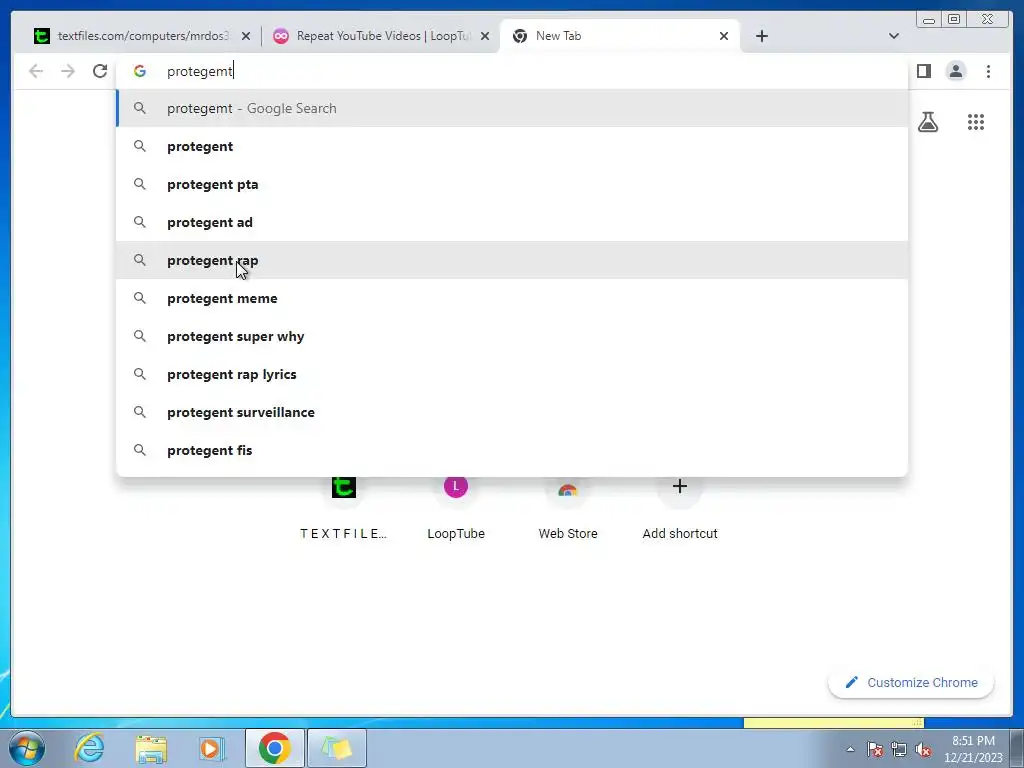Open the Chrome three-dot menu
Screen dimensions: 1024x768
pyautogui.click(x=988, y=71)
